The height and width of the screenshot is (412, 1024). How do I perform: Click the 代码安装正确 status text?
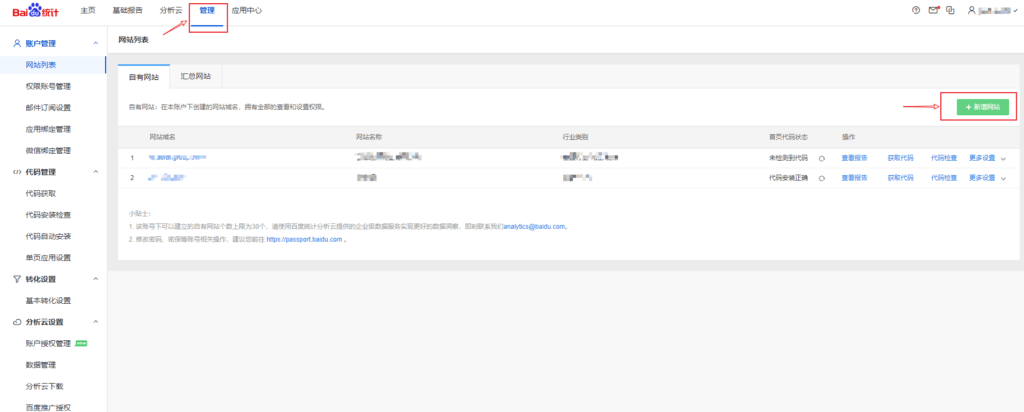tap(789, 178)
